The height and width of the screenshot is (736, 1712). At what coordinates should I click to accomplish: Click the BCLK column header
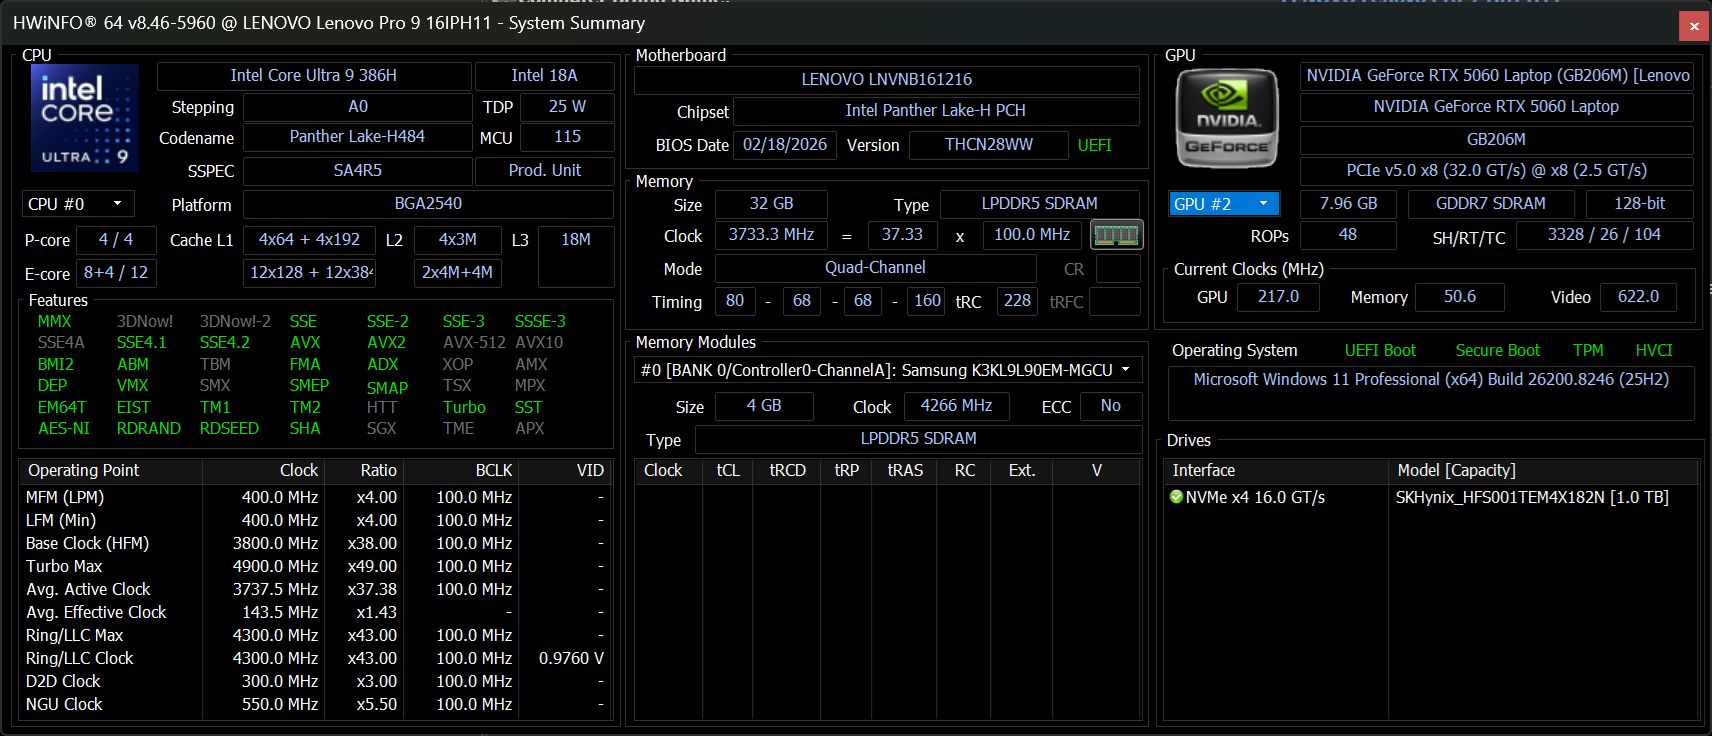click(x=493, y=470)
